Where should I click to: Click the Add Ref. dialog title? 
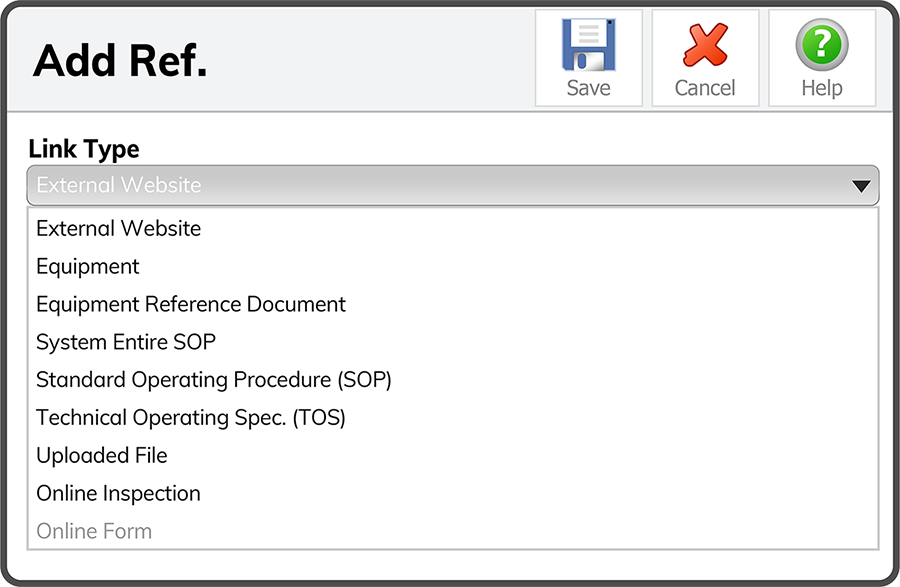coord(120,60)
